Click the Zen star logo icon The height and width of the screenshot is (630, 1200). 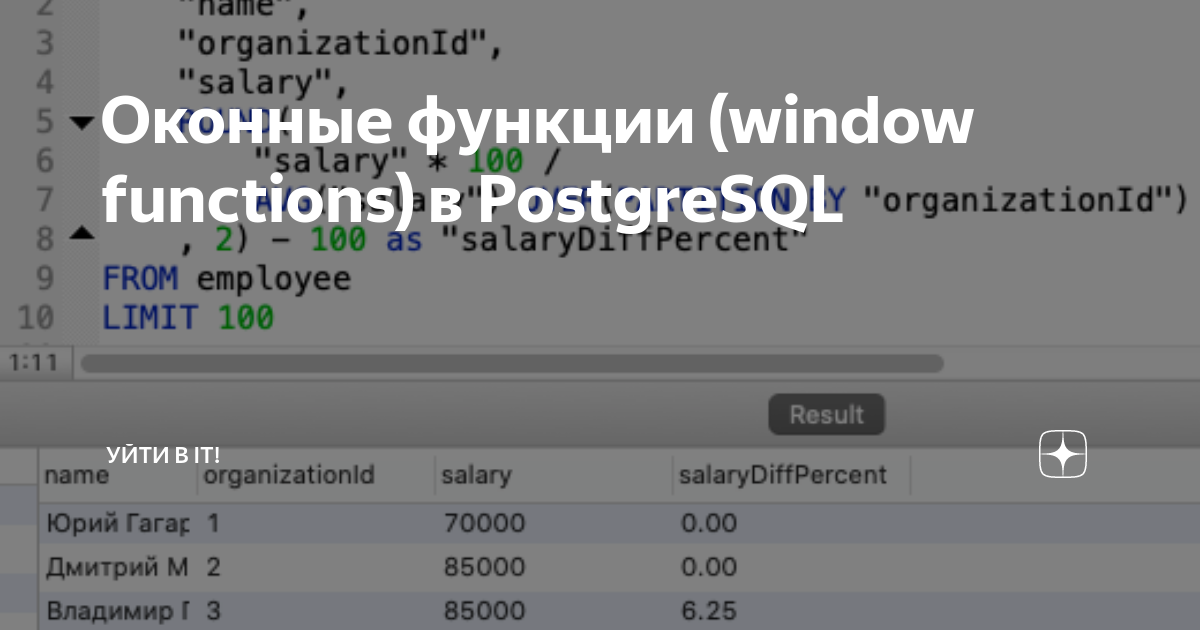pyautogui.click(x=1062, y=455)
